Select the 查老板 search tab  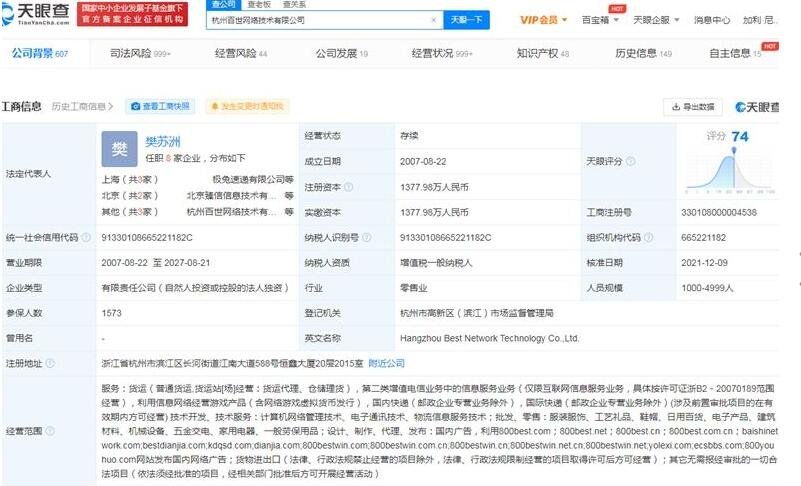[x=259, y=4]
